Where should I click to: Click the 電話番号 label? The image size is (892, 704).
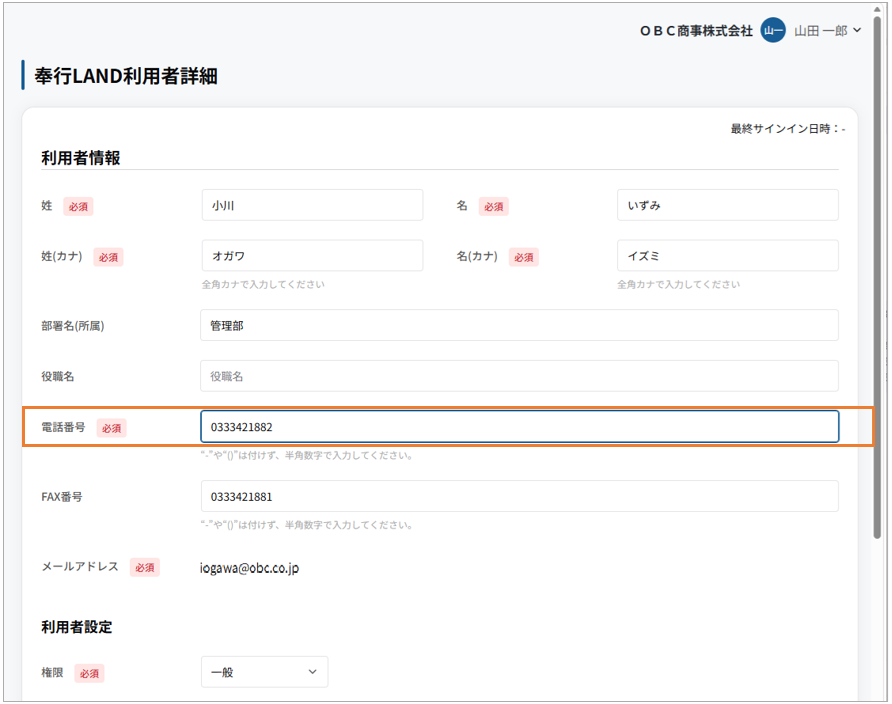tap(63, 427)
